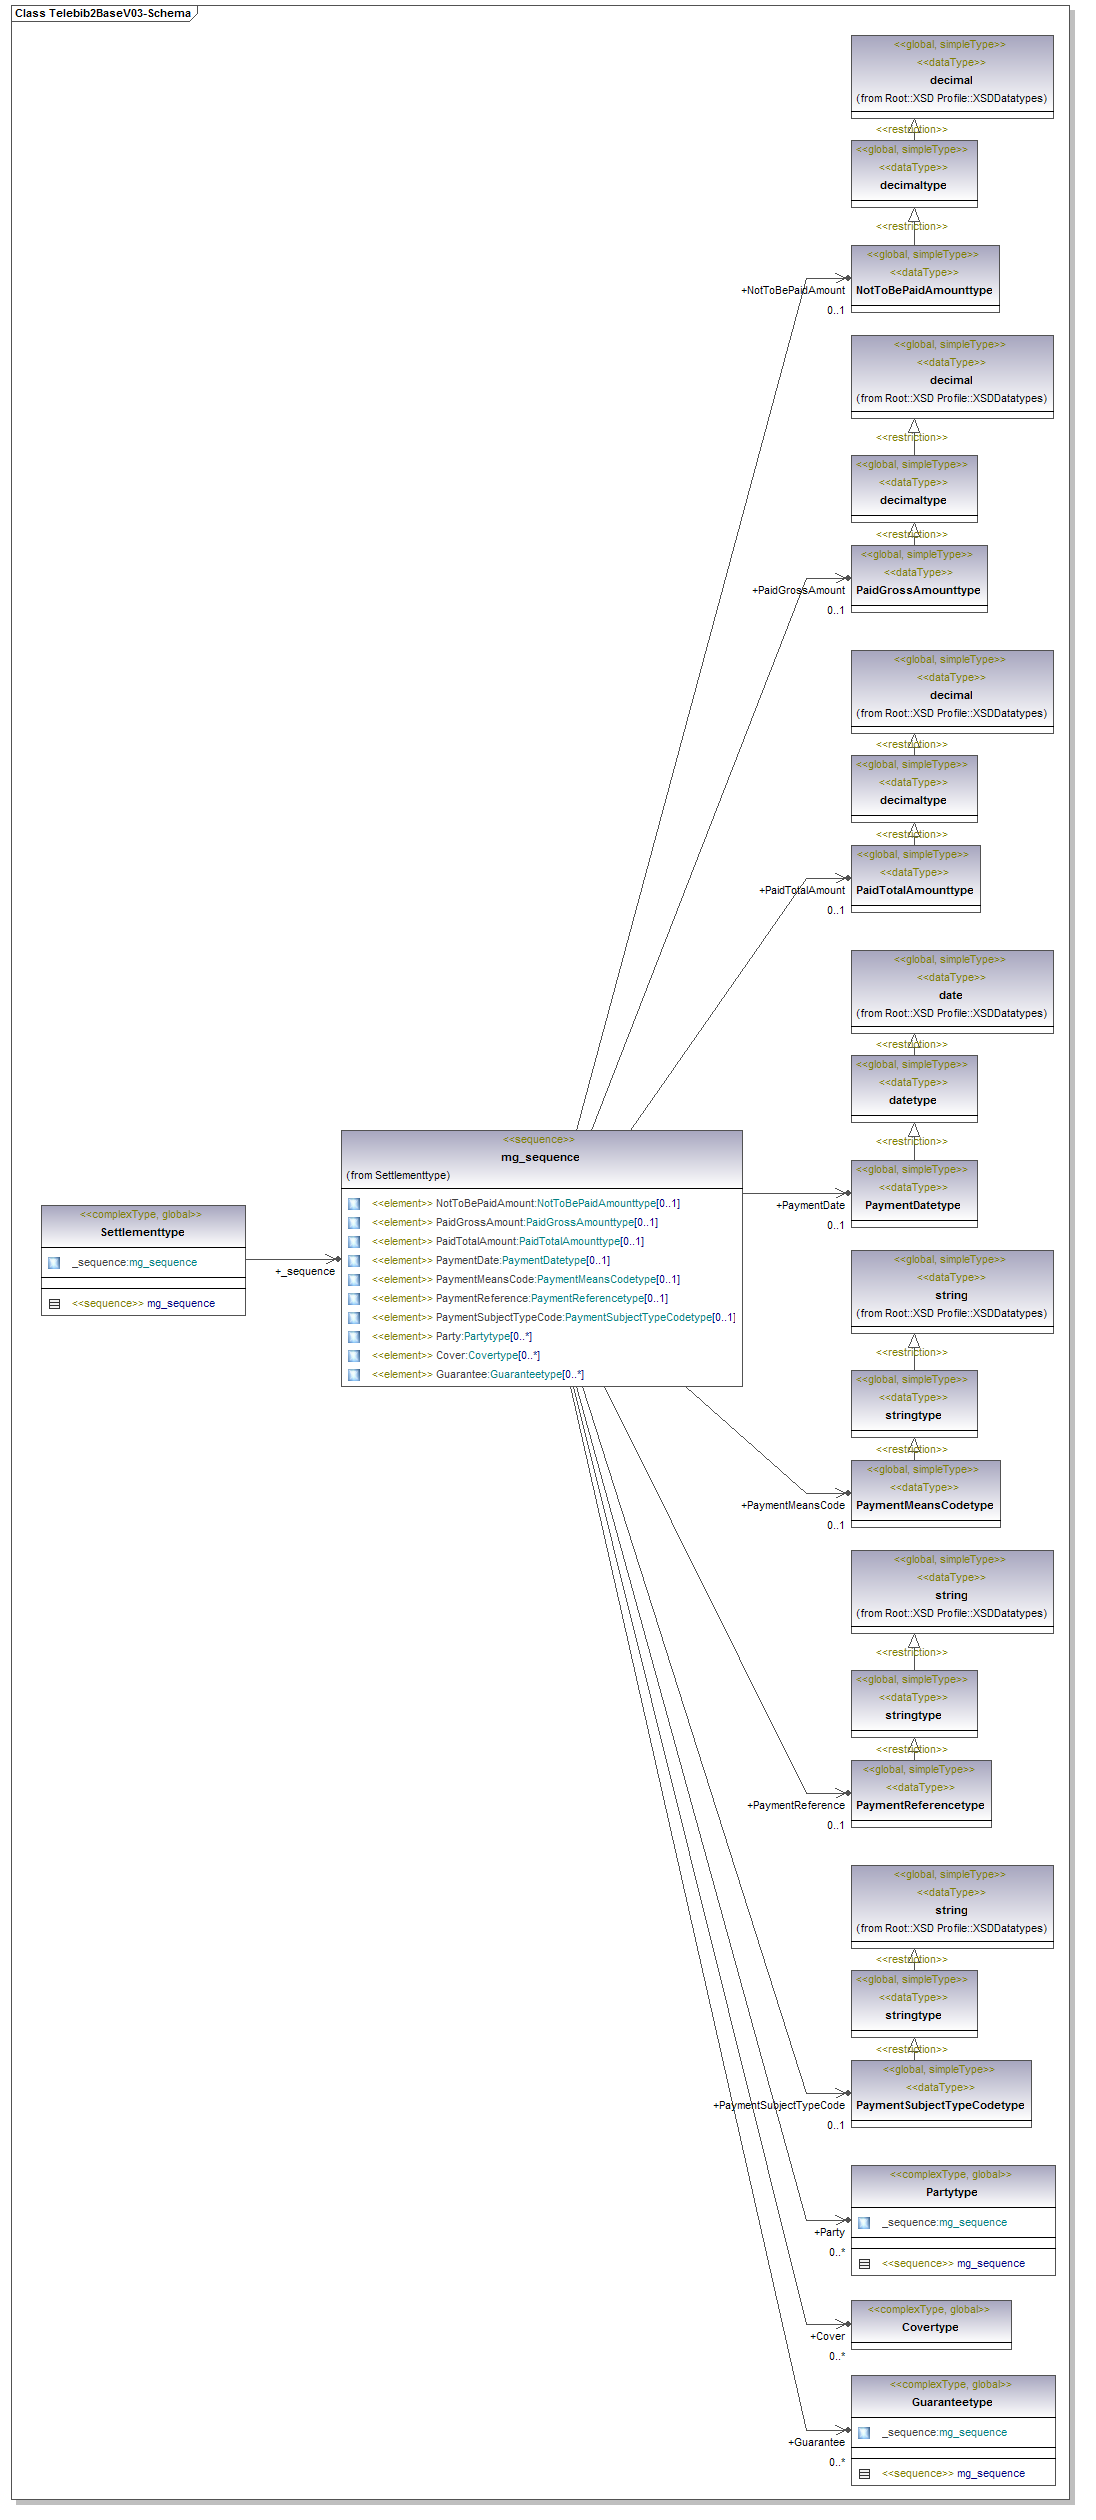The image size is (1096, 2520).
Task: Select the Covertype class box
Action: click(930, 2327)
